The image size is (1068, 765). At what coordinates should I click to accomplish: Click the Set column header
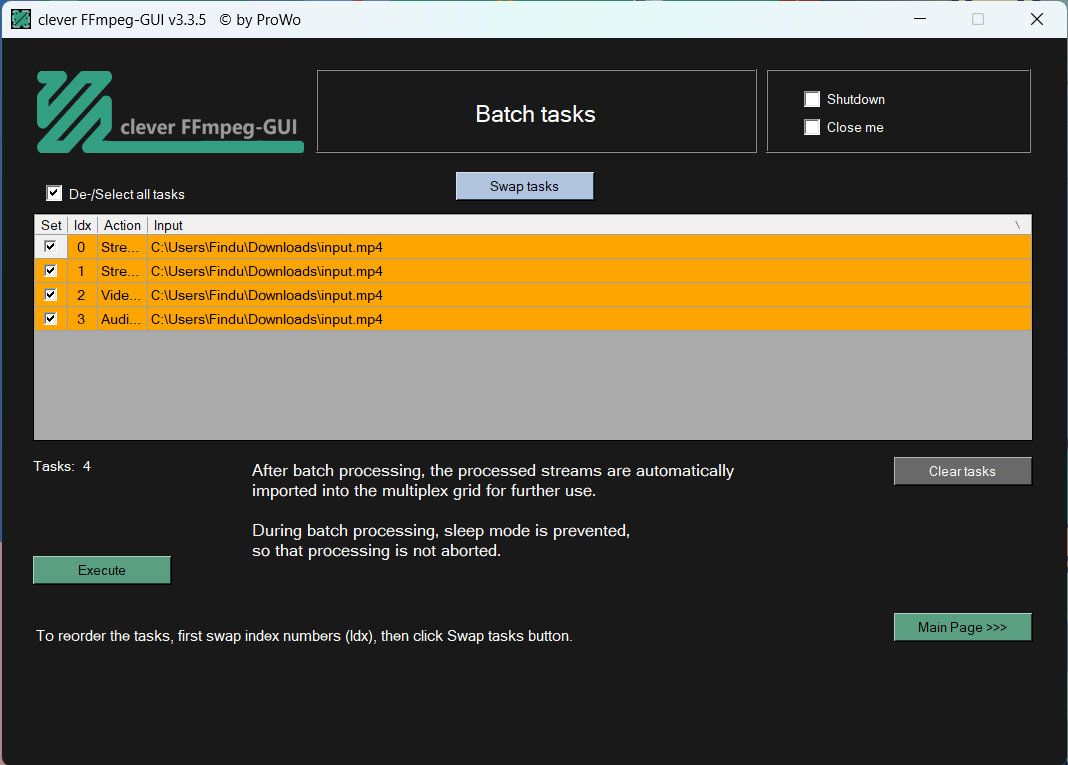coord(51,225)
